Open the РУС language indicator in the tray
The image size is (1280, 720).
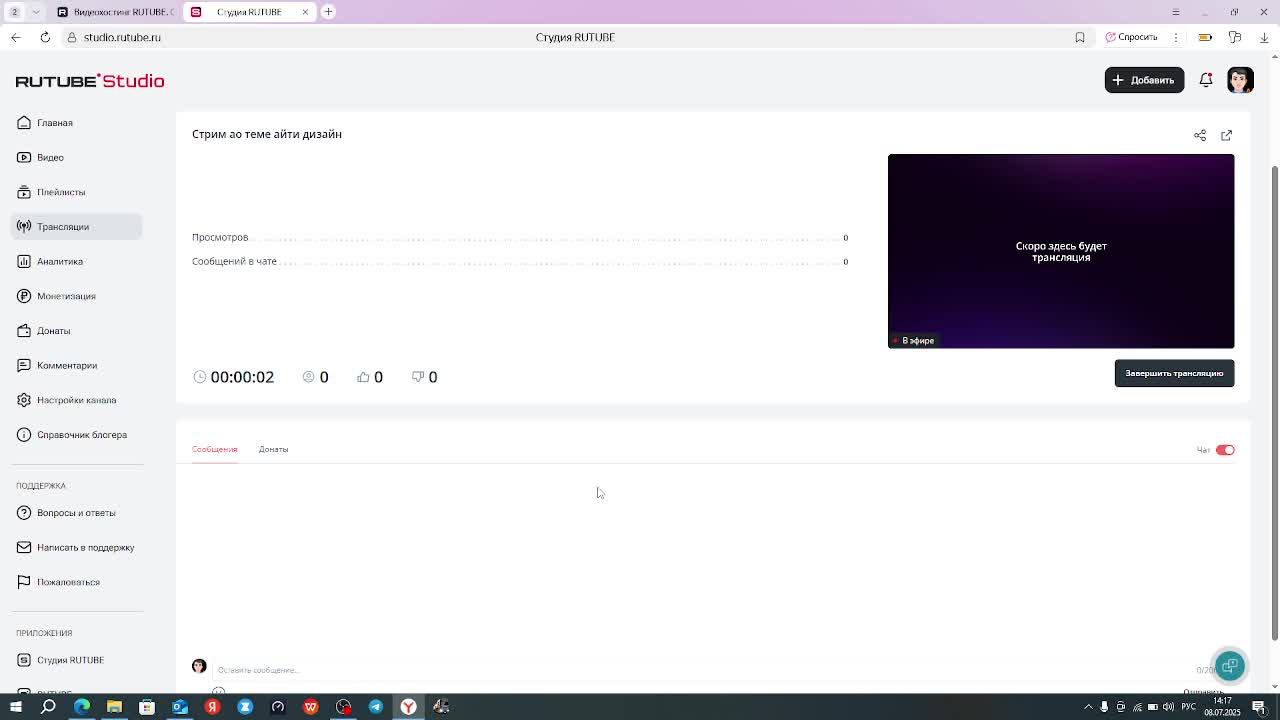pos(1189,707)
